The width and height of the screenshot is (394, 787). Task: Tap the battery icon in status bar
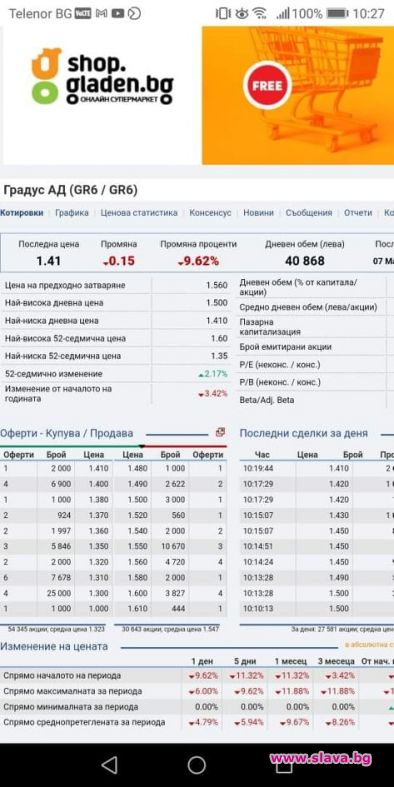337,14
